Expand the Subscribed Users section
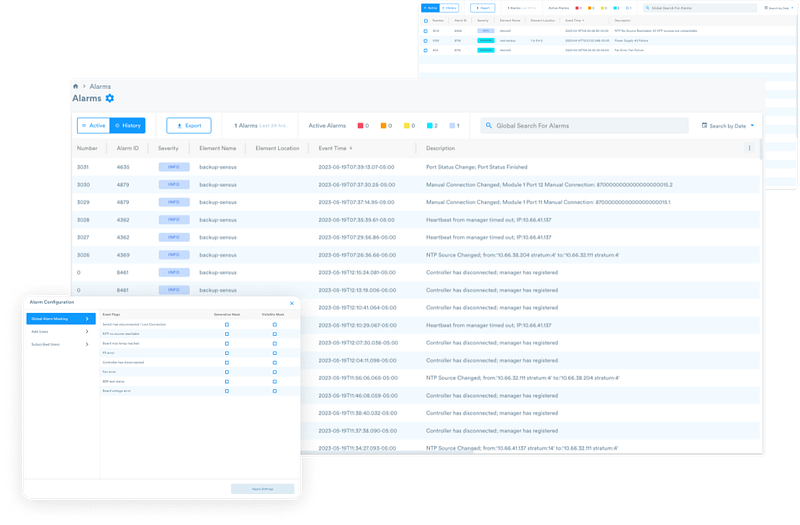Viewport: 800px width, 525px height. click(x=61, y=344)
